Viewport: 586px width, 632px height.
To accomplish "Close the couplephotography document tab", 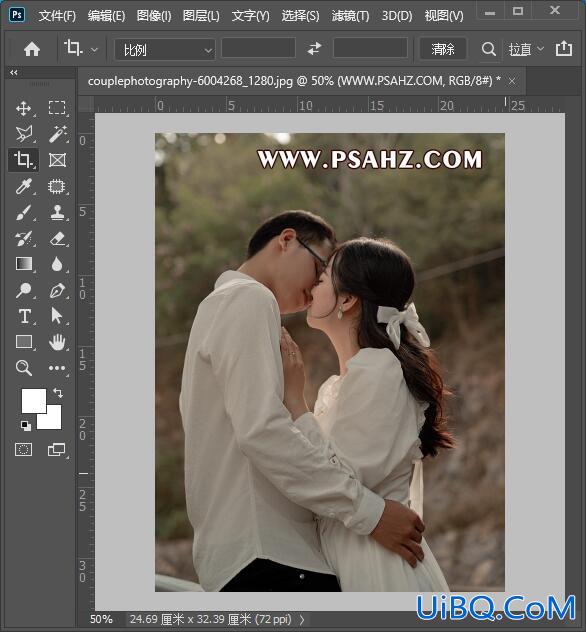I will (x=512, y=81).
